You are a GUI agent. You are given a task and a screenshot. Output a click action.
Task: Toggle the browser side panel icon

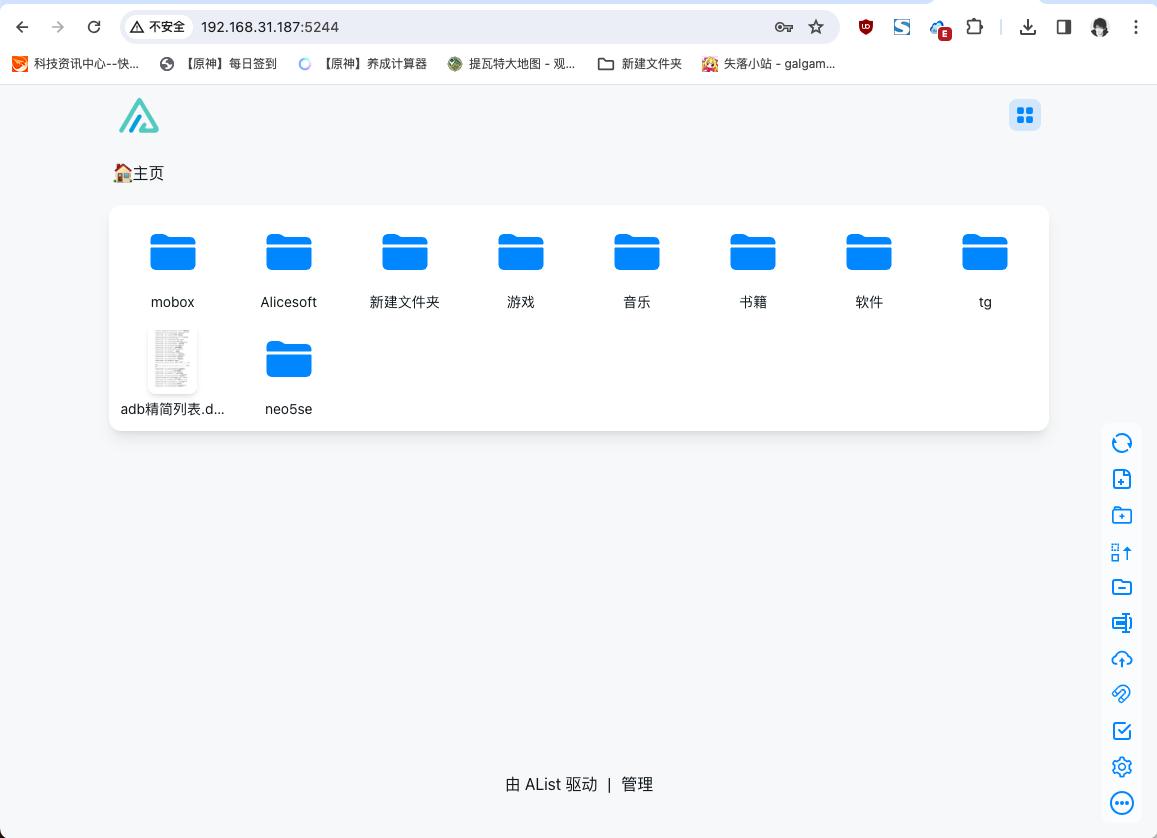click(1063, 27)
